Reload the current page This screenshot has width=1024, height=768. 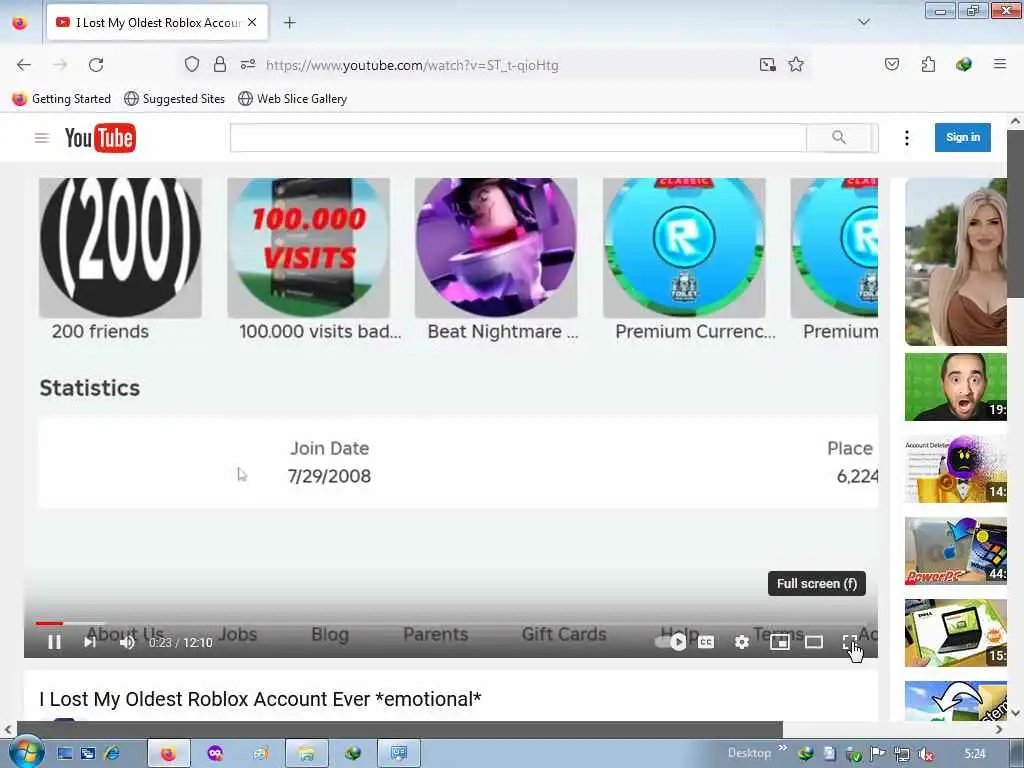click(x=96, y=65)
